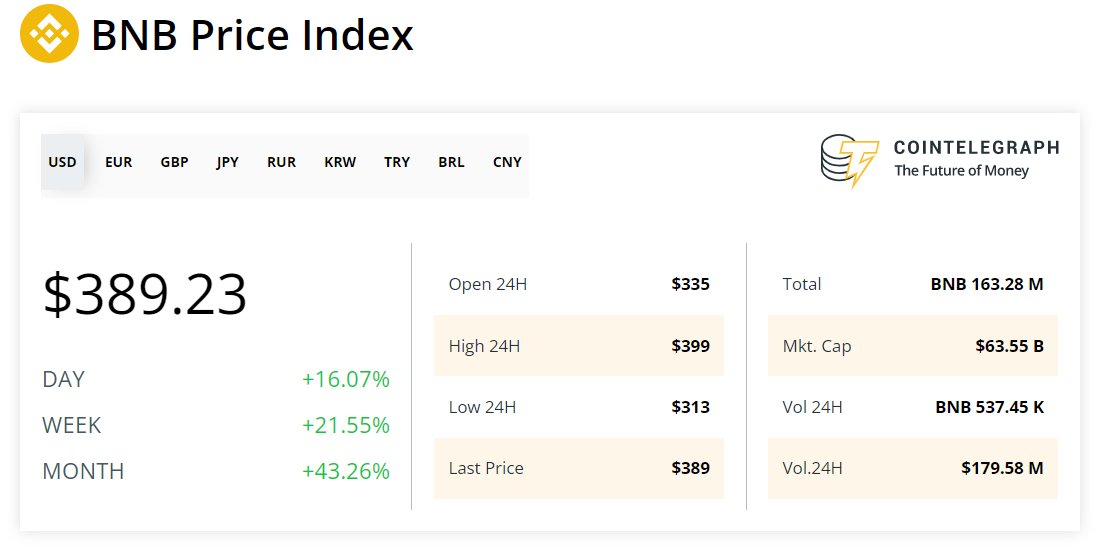The height and width of the screenshot is (555, 1099).
Task: Change currency to TRY
Action: 397,162
